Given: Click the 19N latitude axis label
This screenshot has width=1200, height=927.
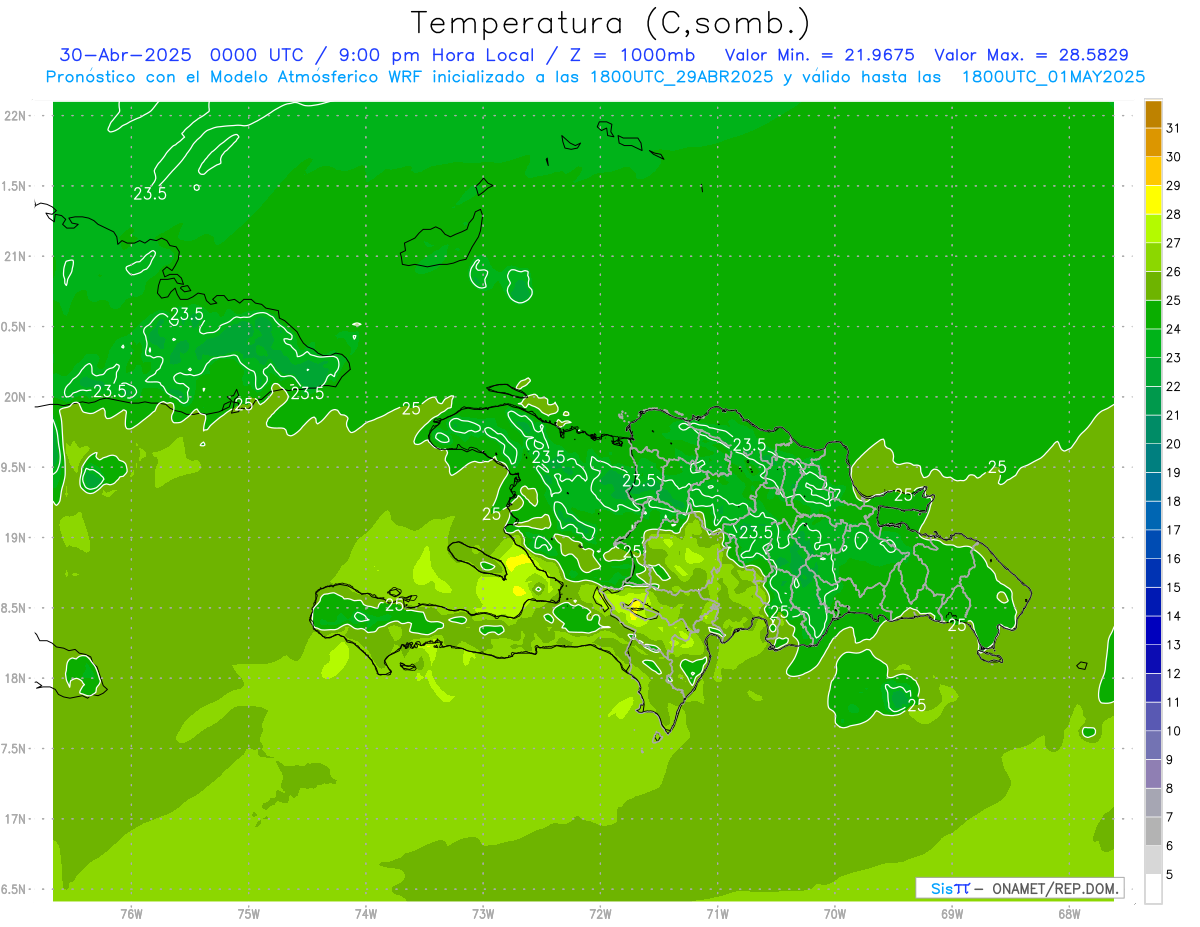Looking at the screenshot, I should (x=17, y=538).
